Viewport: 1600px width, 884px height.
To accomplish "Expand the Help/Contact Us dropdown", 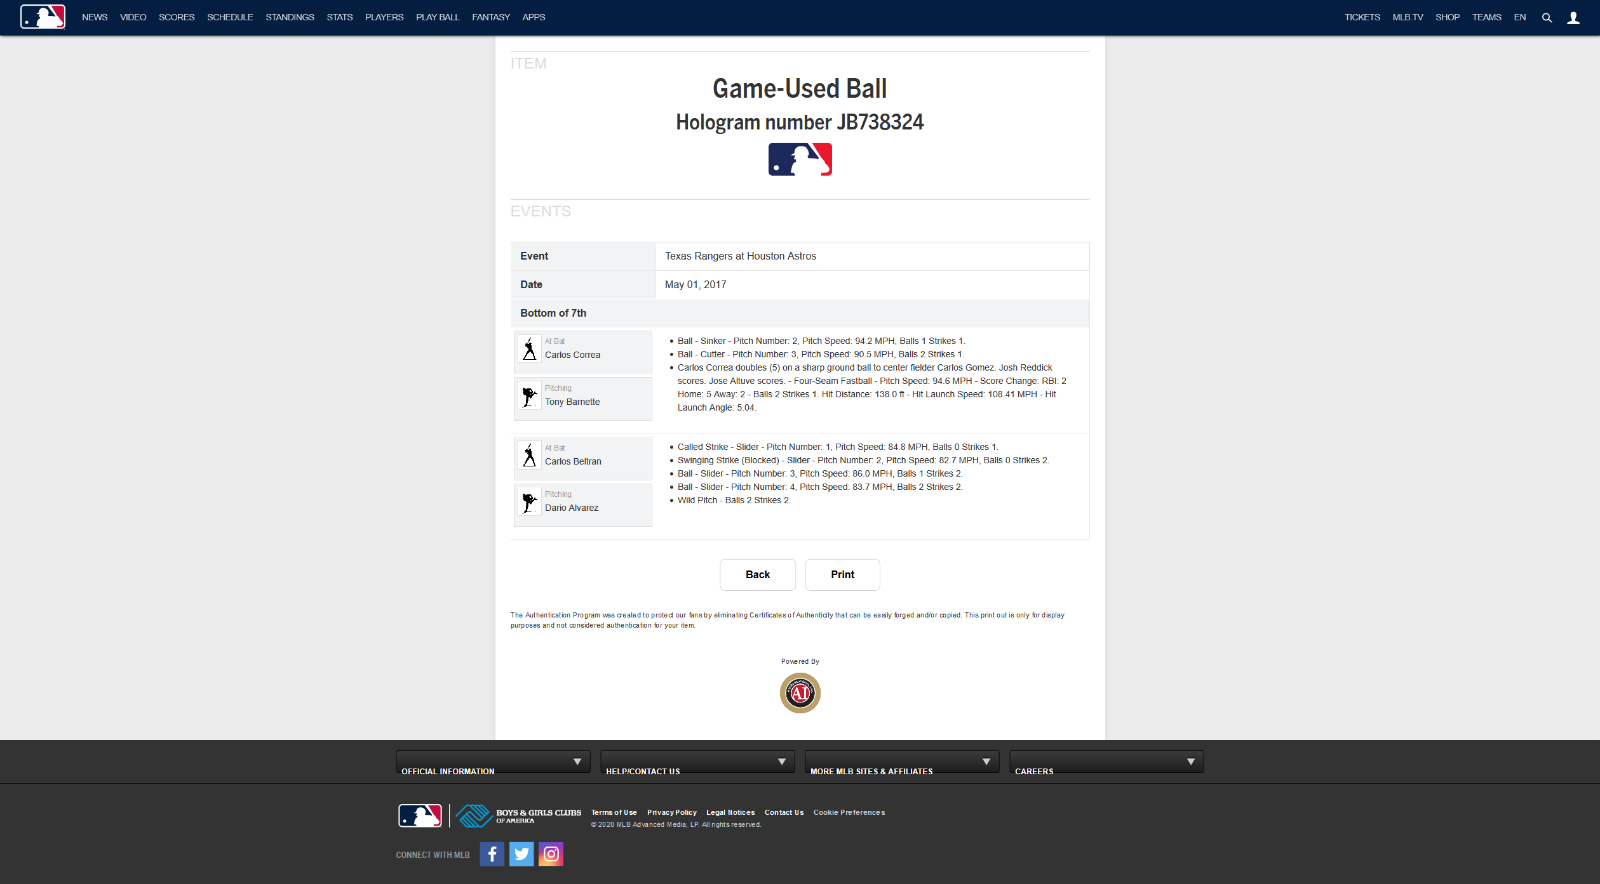I will (697, 762).
